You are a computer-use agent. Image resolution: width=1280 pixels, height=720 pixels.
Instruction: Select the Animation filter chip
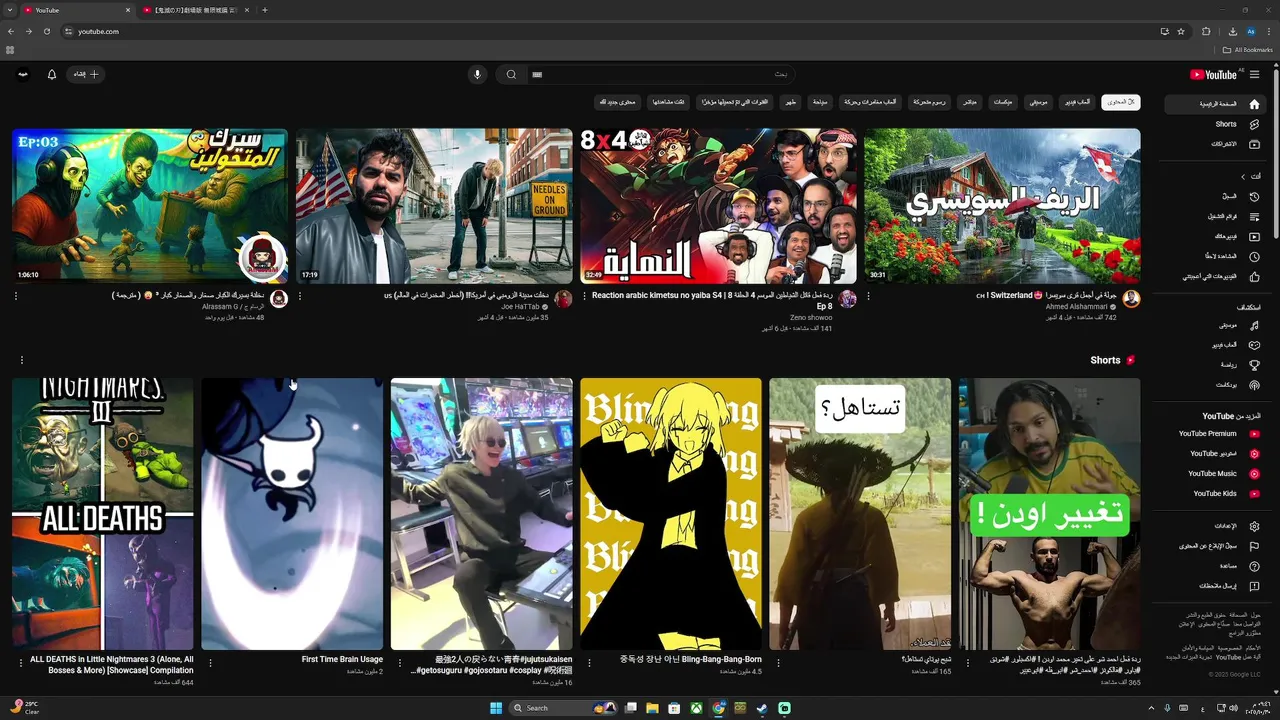pyautogui.click(x=929, y=102)
